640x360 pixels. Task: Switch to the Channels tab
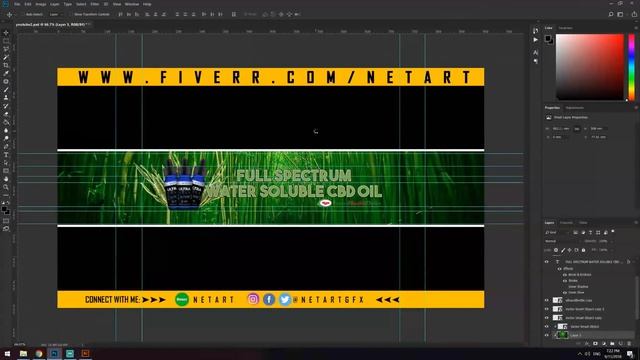[566, 223]
